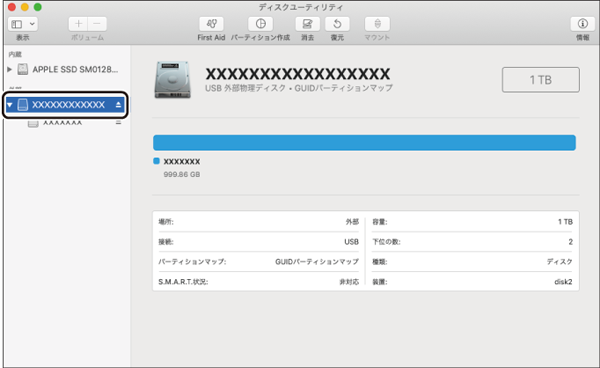Click the disk2 device value

(x=563, y=282)
